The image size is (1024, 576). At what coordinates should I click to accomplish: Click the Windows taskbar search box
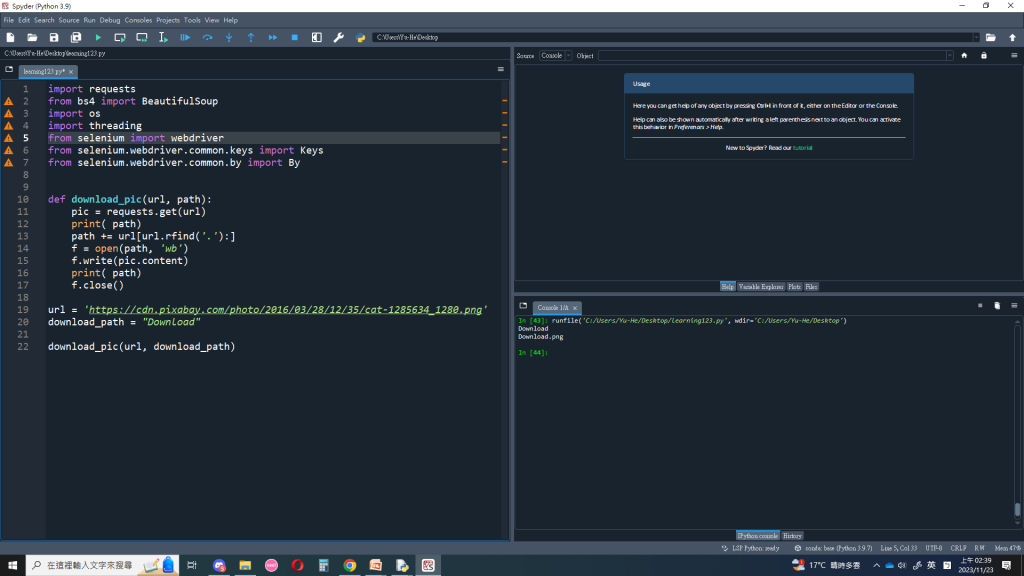[x=90, y=565]
